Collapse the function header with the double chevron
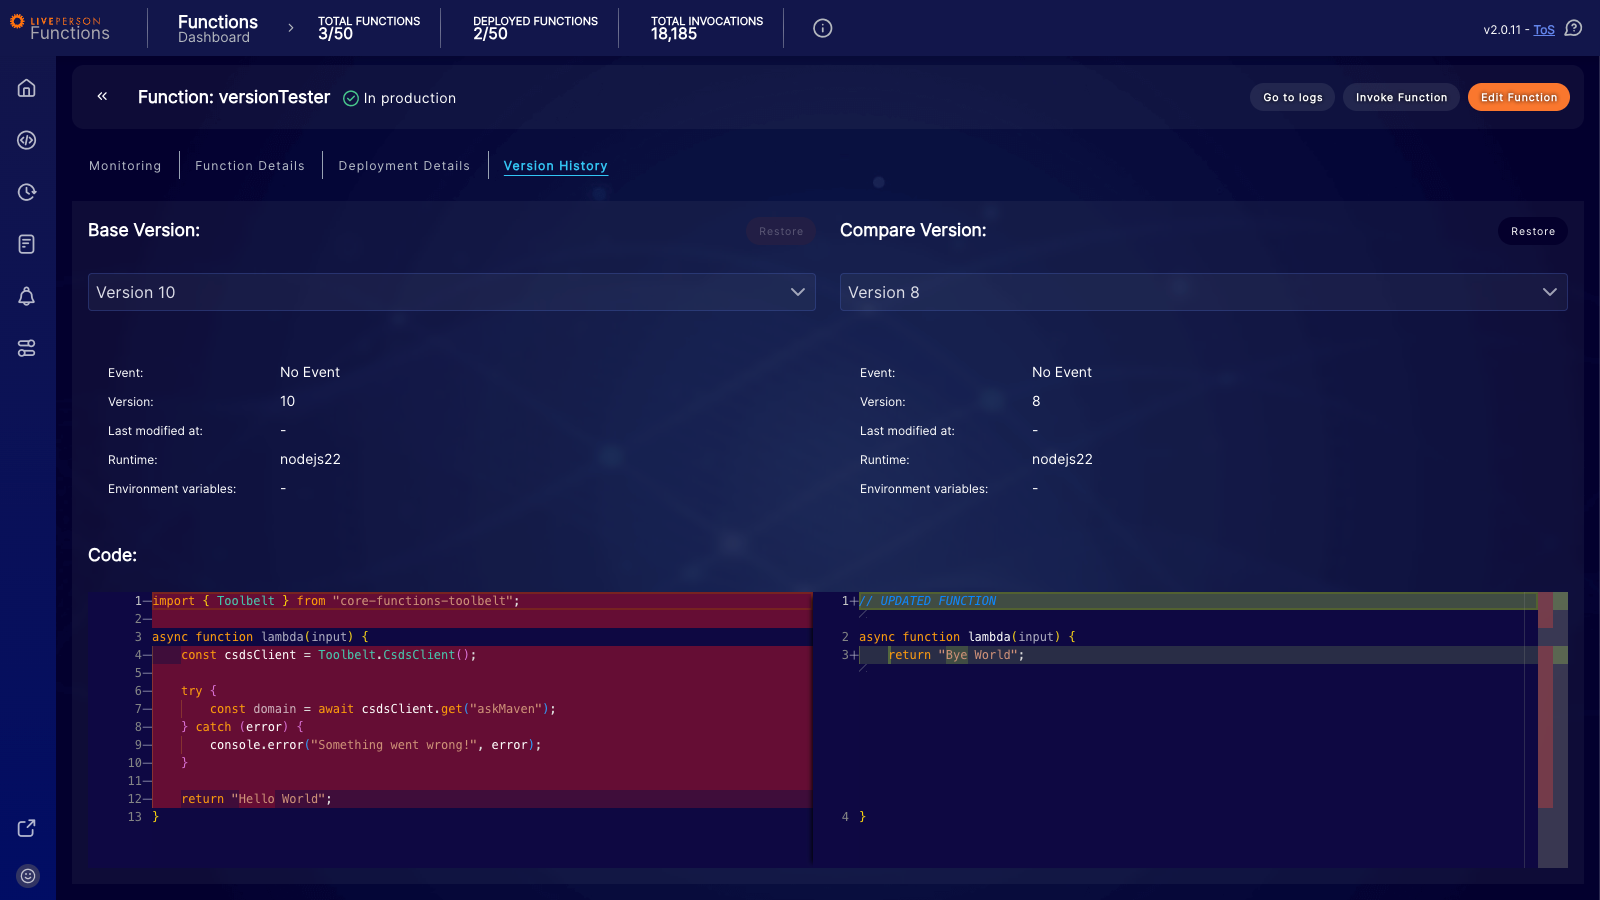Viewport: 1600px width, 900px height. click(102, 96)
